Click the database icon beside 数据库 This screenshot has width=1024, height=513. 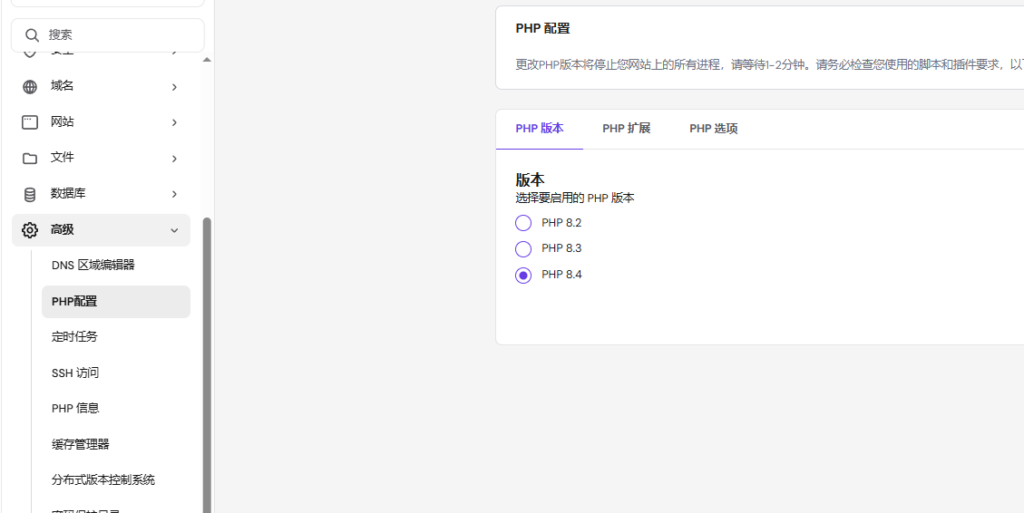click(x=30, y=194)
